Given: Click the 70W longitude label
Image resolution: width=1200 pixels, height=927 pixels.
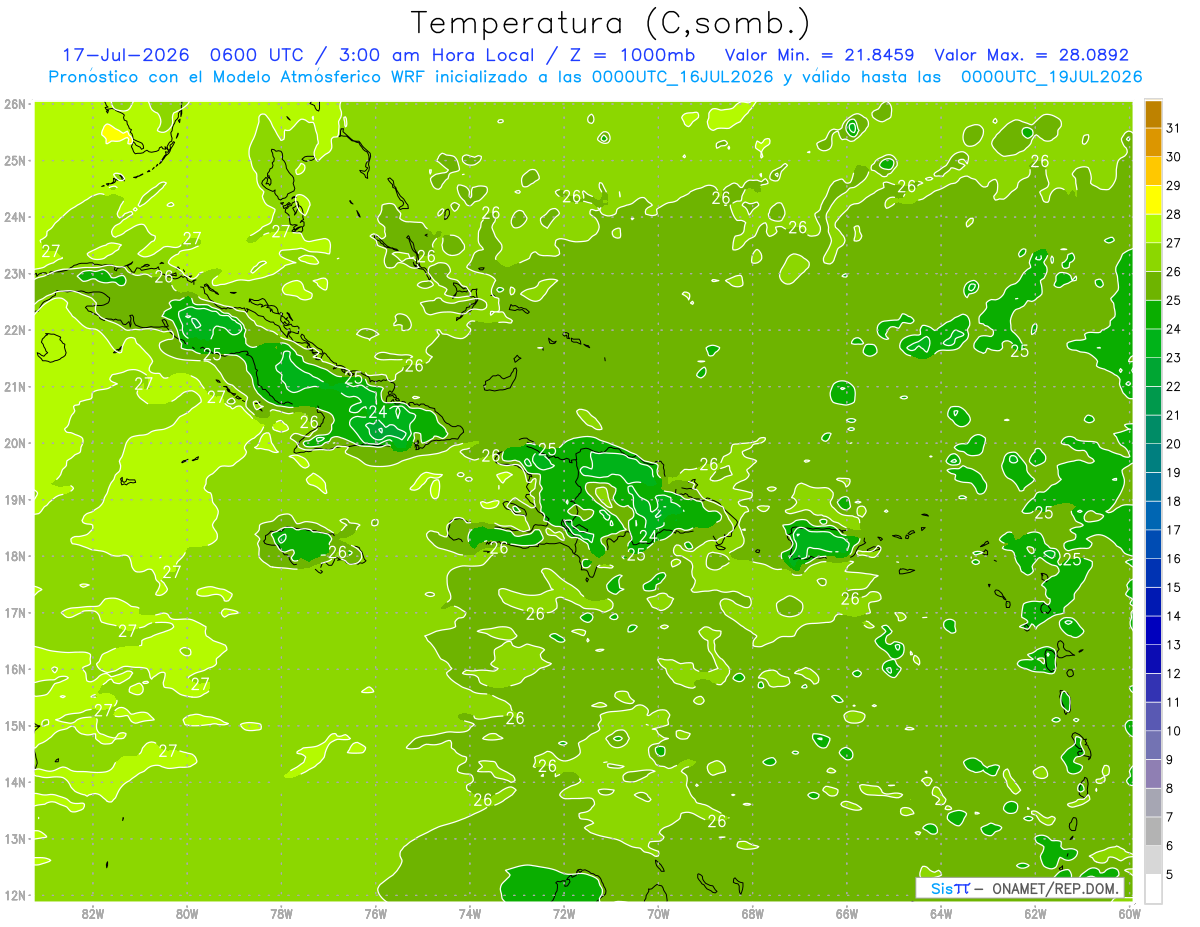Looking at the screenshot, I should (x=658, y=913).
